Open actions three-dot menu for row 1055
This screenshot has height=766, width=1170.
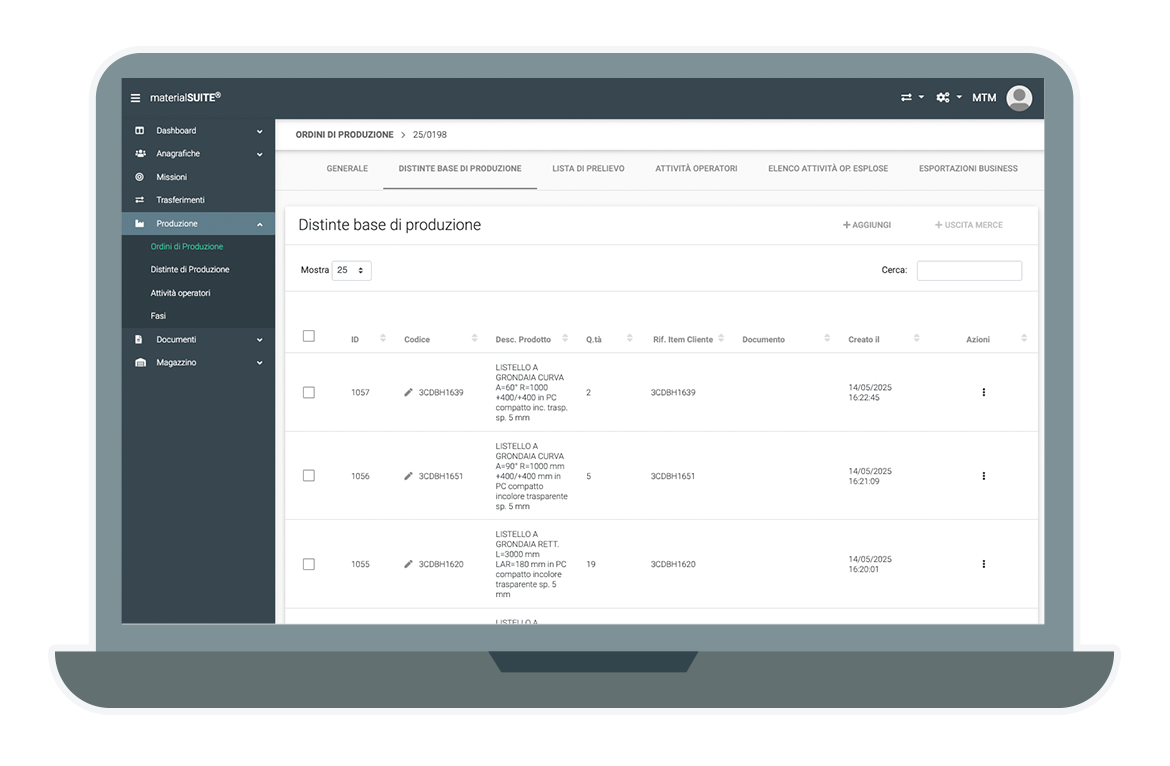(983, 565)
